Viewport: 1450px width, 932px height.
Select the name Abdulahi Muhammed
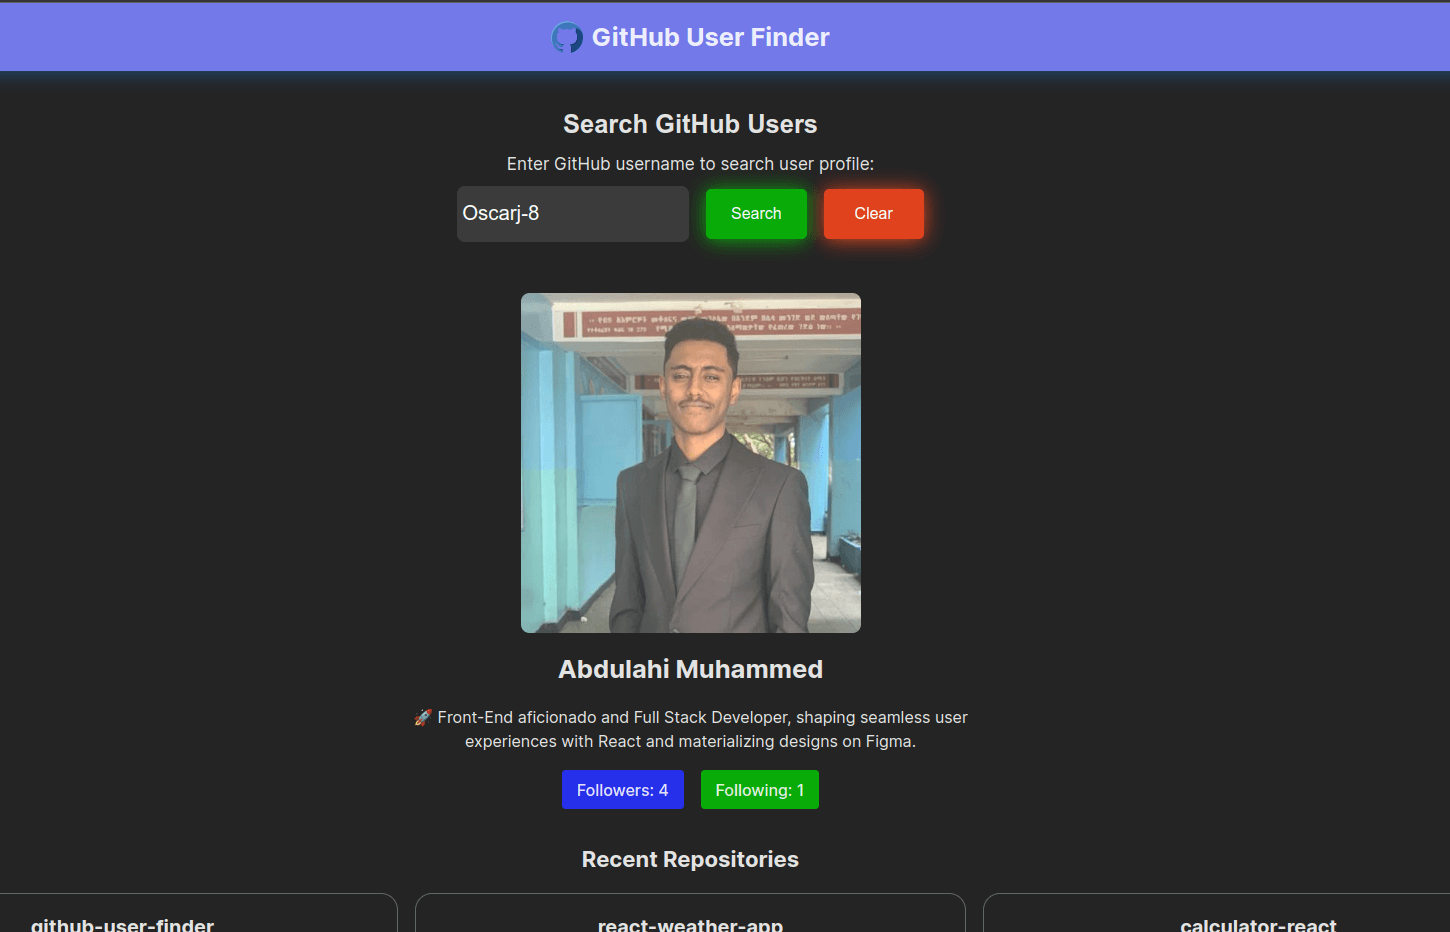tap(690, 669)
